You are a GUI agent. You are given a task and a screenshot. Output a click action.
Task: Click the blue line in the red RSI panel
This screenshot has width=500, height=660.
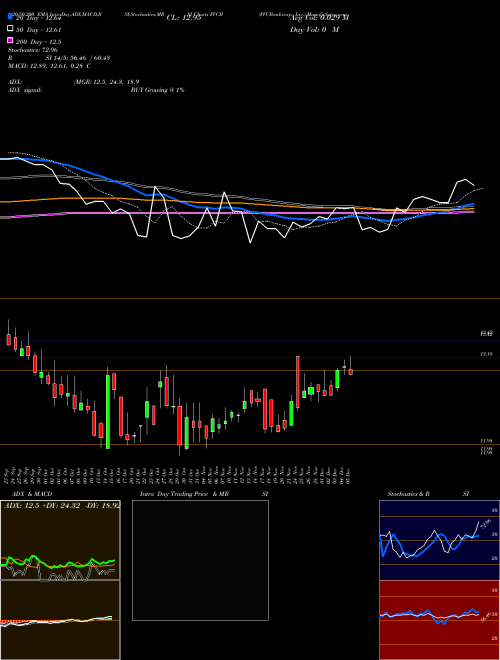[429, 614]
